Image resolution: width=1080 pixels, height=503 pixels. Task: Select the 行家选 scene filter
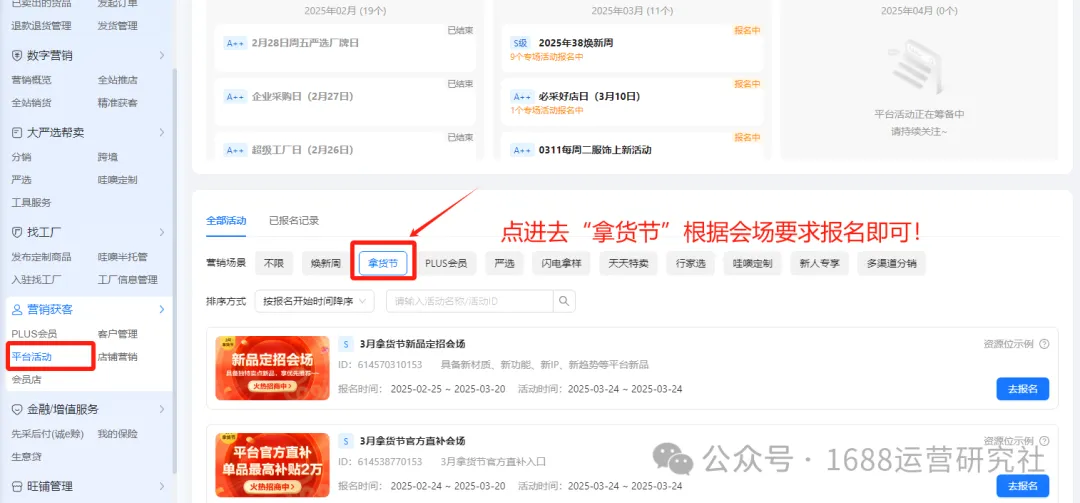[690, 263]
